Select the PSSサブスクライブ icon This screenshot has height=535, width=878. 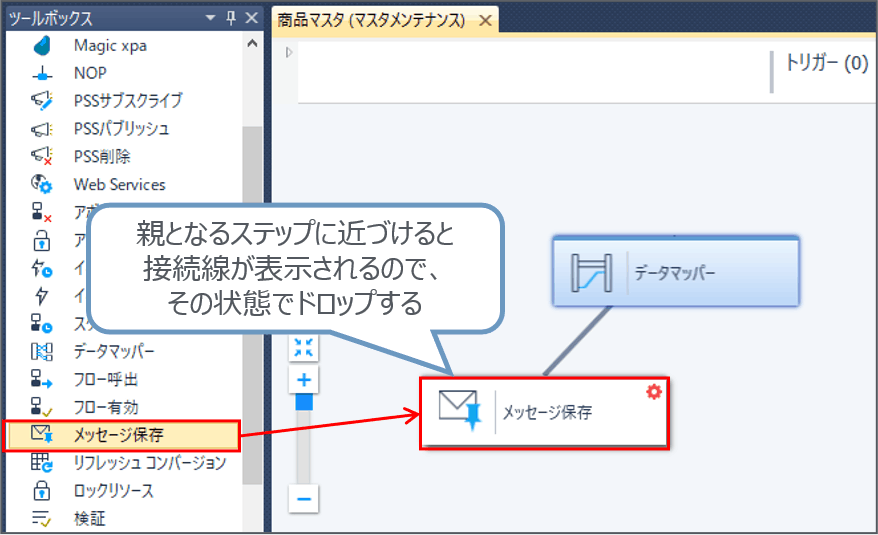point(42,101)
